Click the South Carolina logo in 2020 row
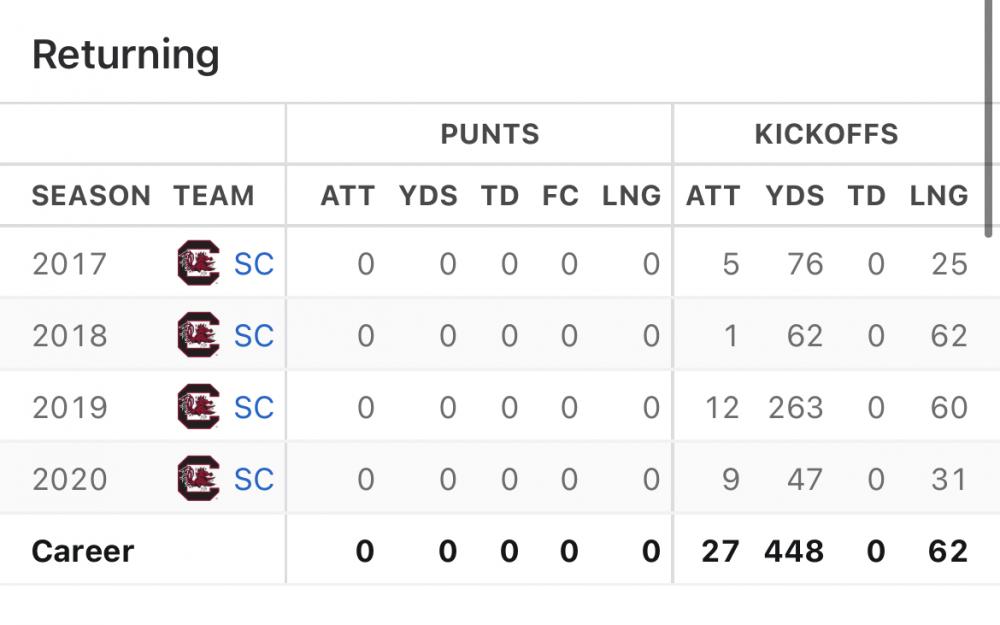The height and width of the screenshot is (625, 1000). point(197,479)
